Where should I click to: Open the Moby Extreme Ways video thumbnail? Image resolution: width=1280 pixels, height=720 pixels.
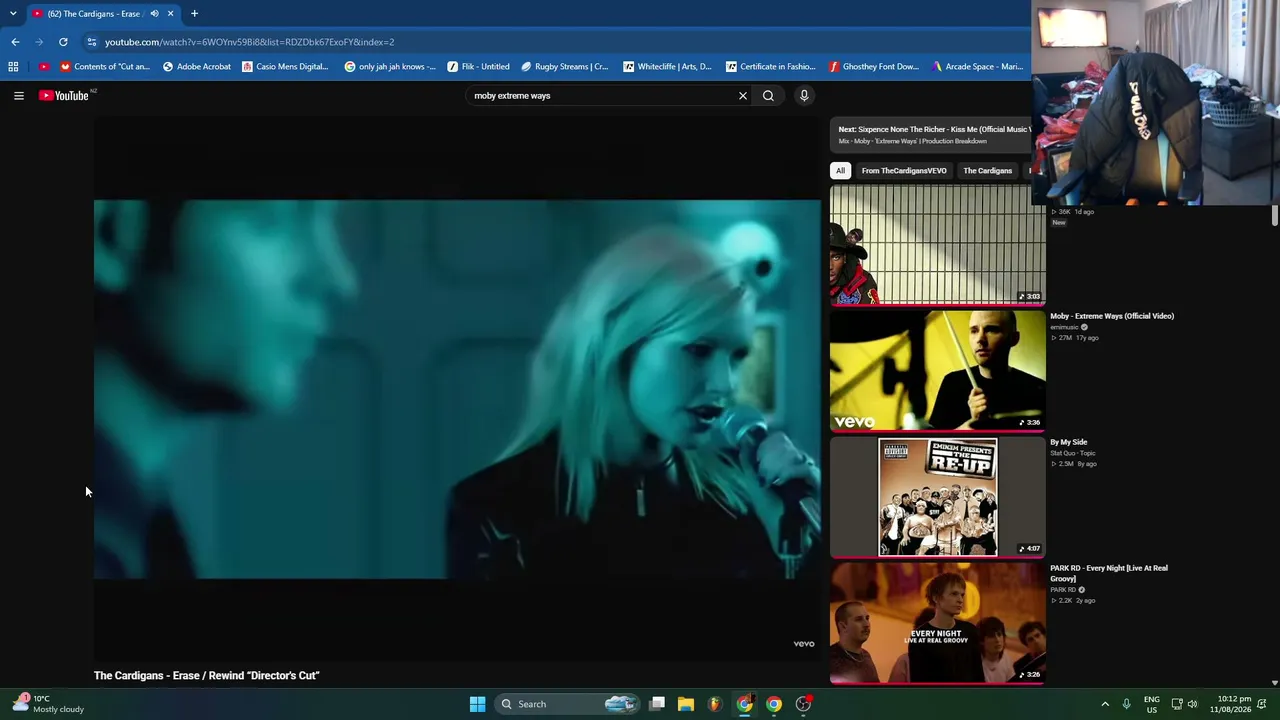[938, 371]
